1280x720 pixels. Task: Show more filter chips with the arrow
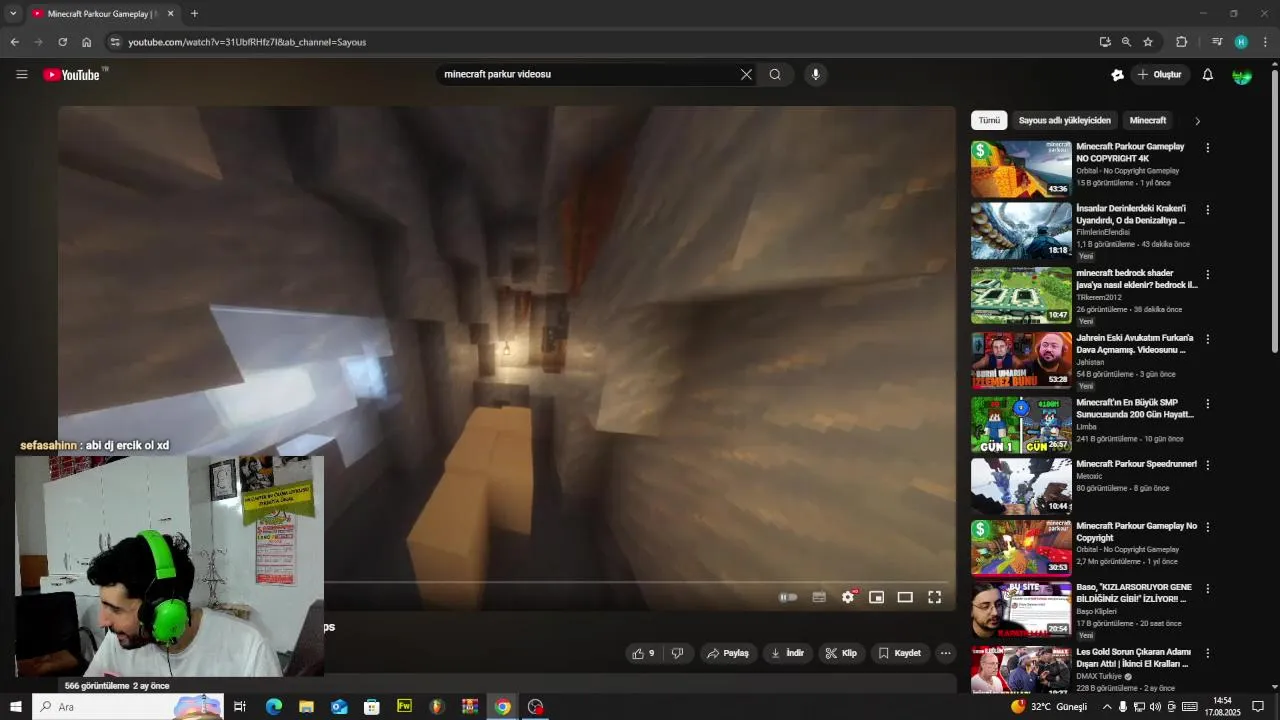[x=1197, y=121]
